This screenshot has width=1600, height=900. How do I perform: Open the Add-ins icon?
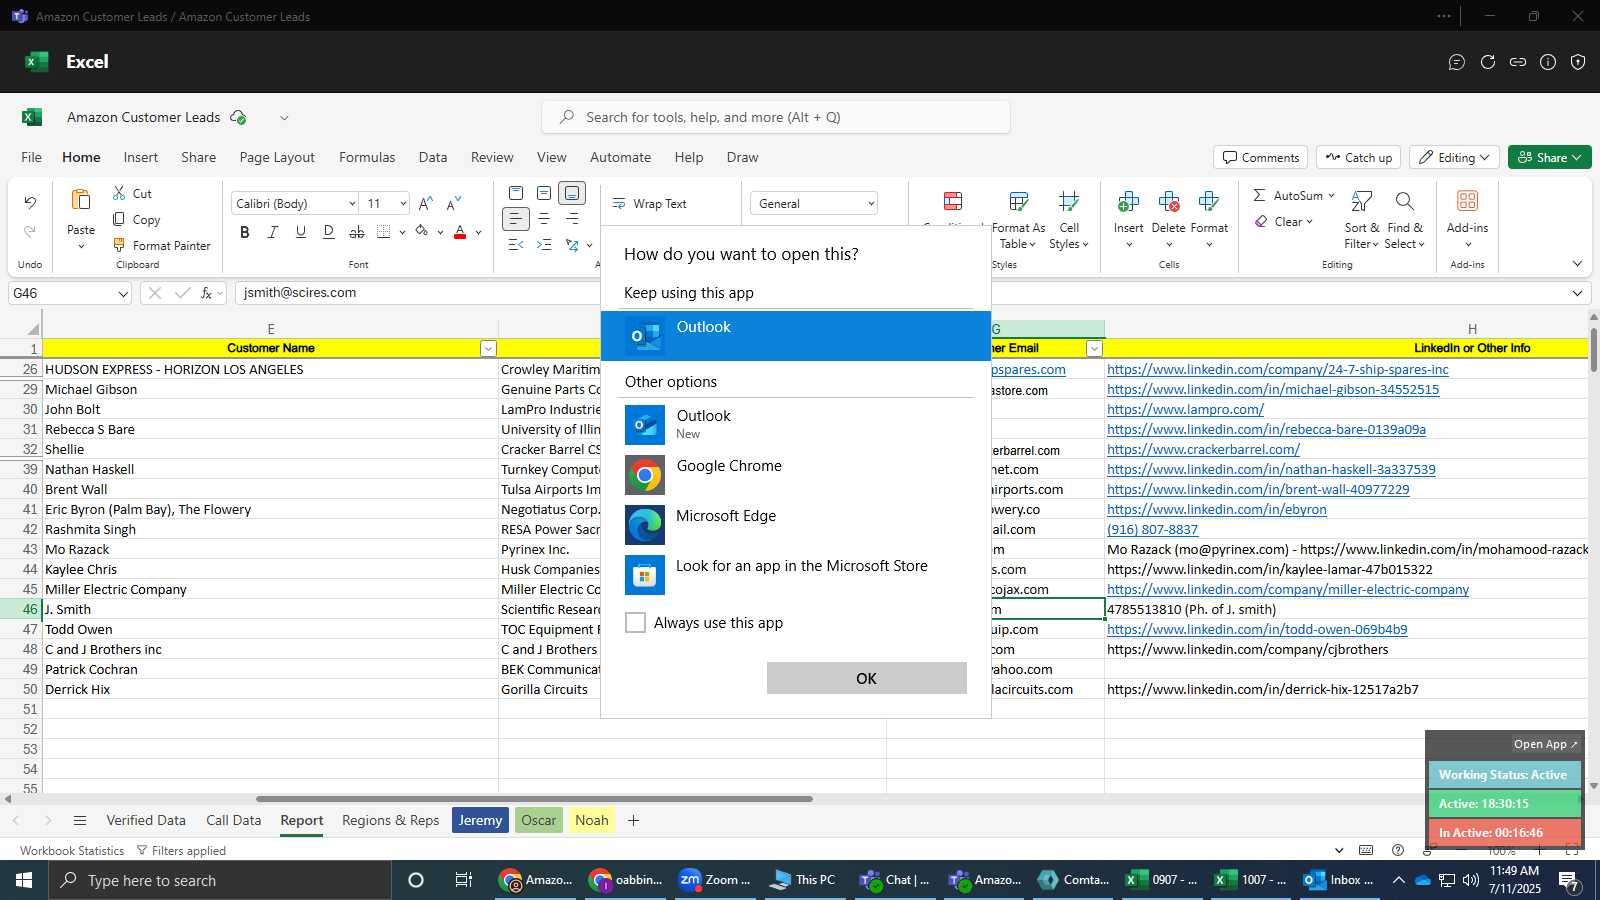pyautogui.click(x=1467, y=201)
